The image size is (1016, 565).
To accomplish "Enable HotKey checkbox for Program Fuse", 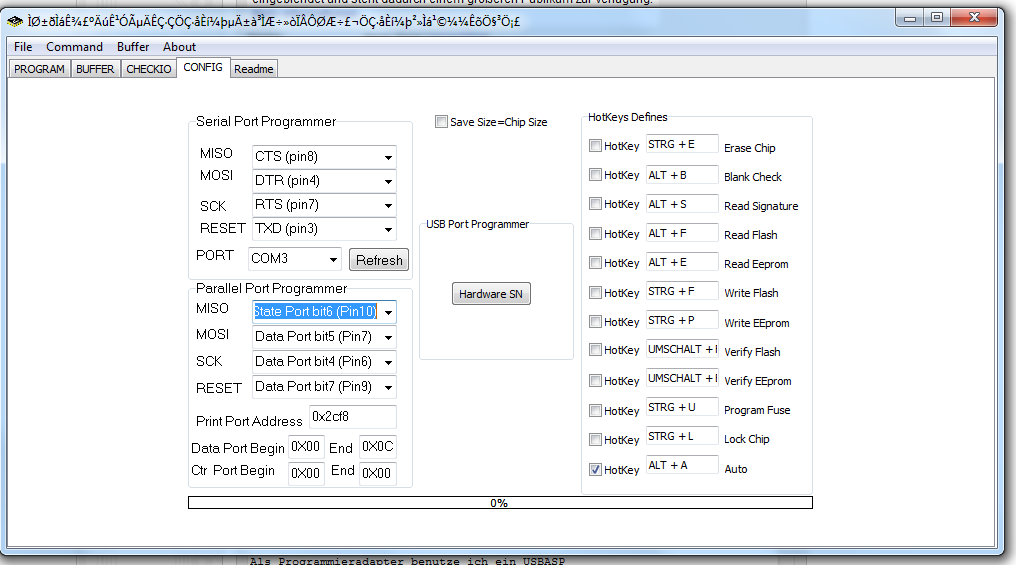I will point(595,410).
